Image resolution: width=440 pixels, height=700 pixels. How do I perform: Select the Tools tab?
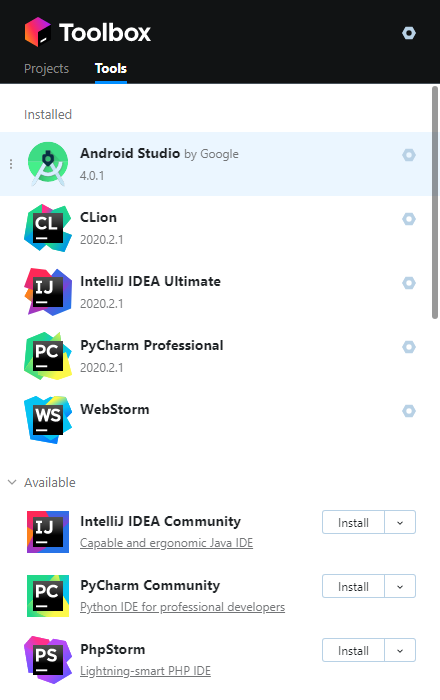111,68
